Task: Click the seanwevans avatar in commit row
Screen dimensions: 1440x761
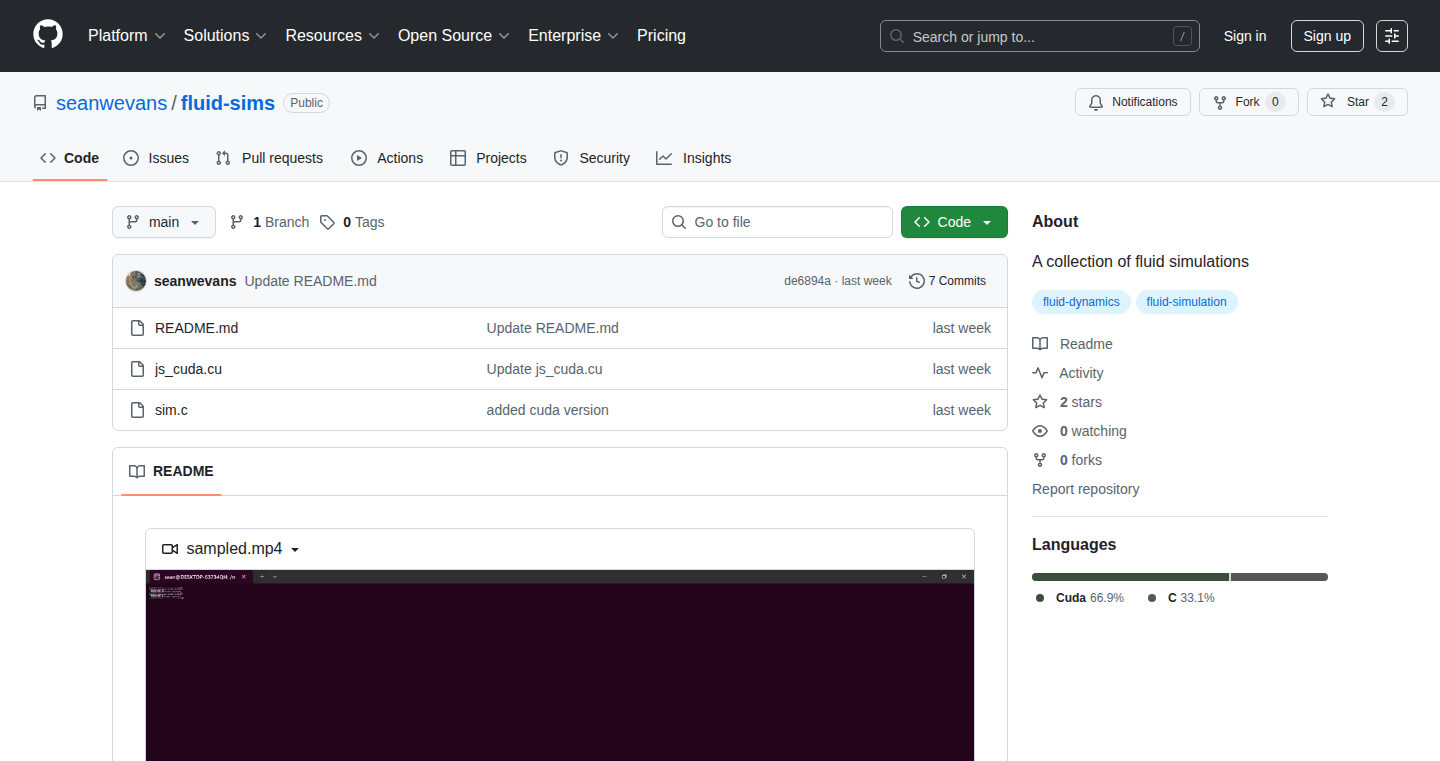Action: [136, 281]
